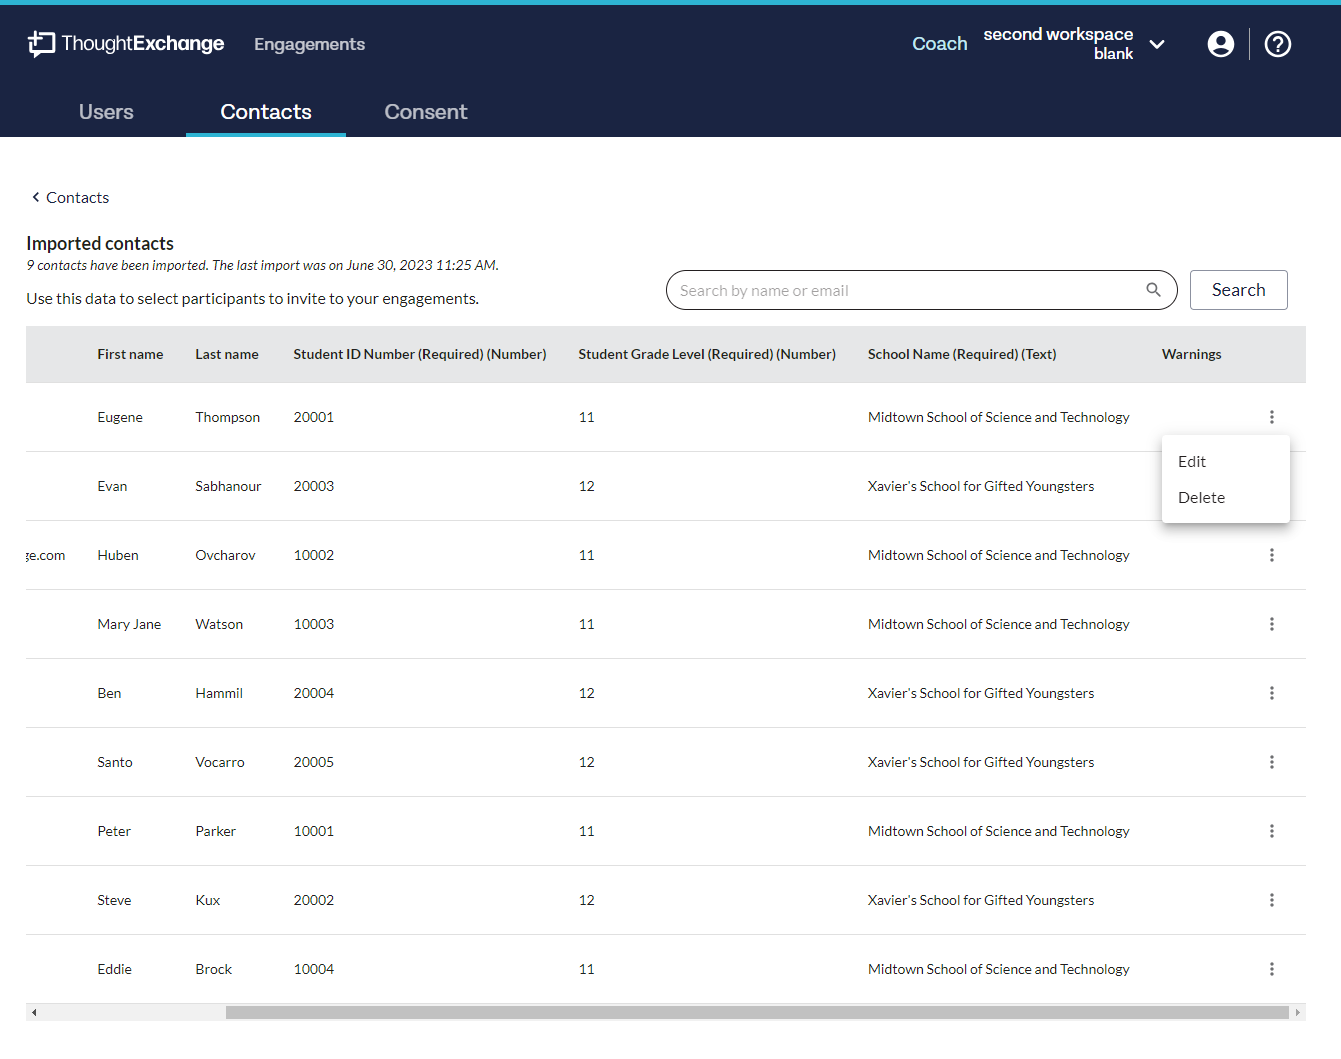Screen dimensions: 1341x1059
Task: Click the horizontal scrollbar left arrow
Action: click(34, 1012)
